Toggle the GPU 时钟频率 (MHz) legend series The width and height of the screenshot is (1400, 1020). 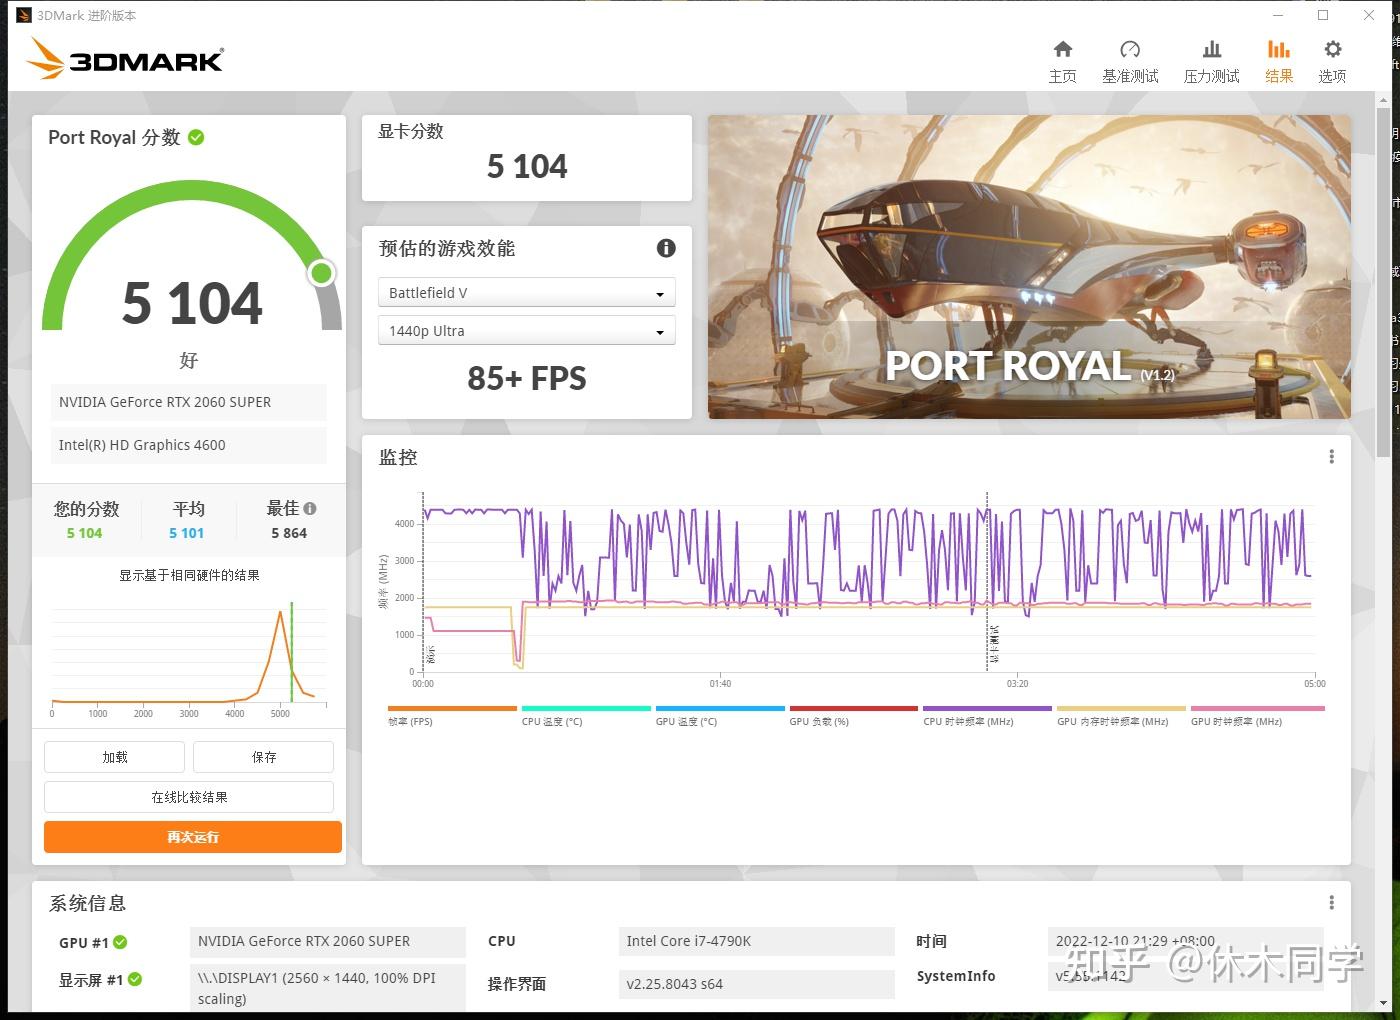tap(1258, 716)
